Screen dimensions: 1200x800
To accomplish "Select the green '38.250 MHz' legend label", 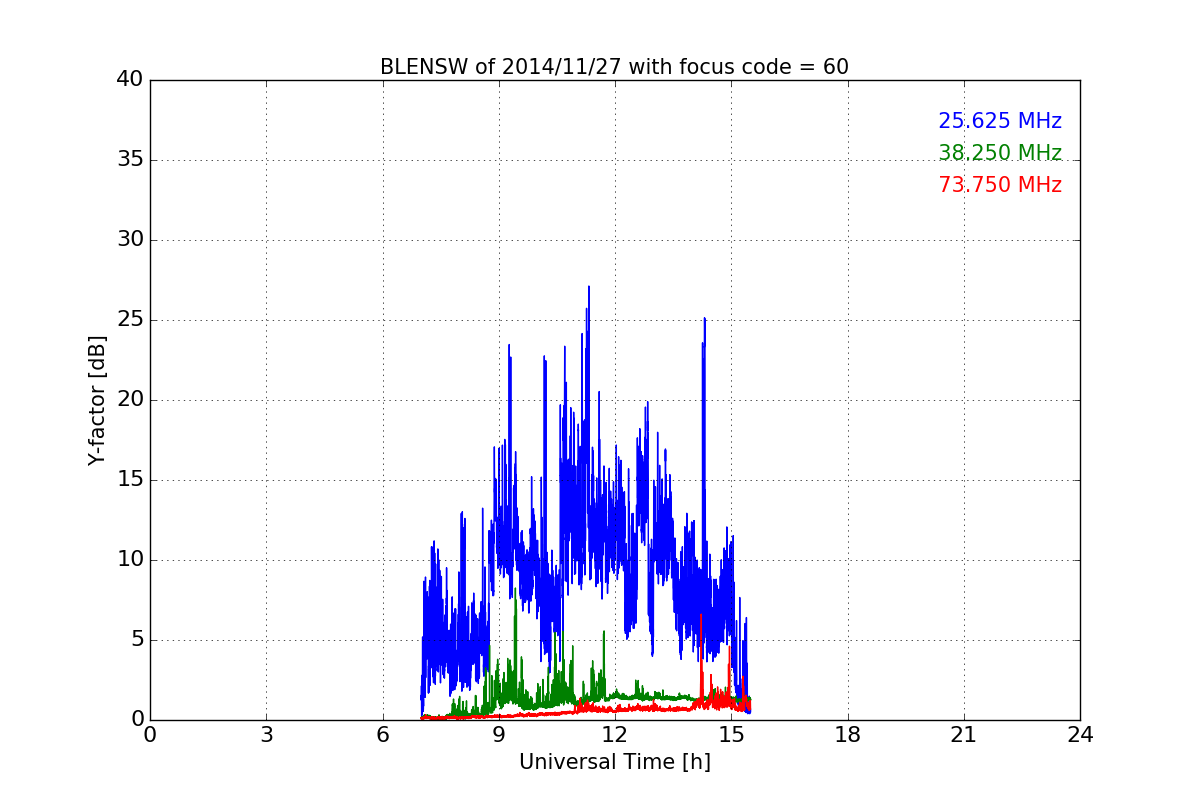I will [x=1000, y=153].
